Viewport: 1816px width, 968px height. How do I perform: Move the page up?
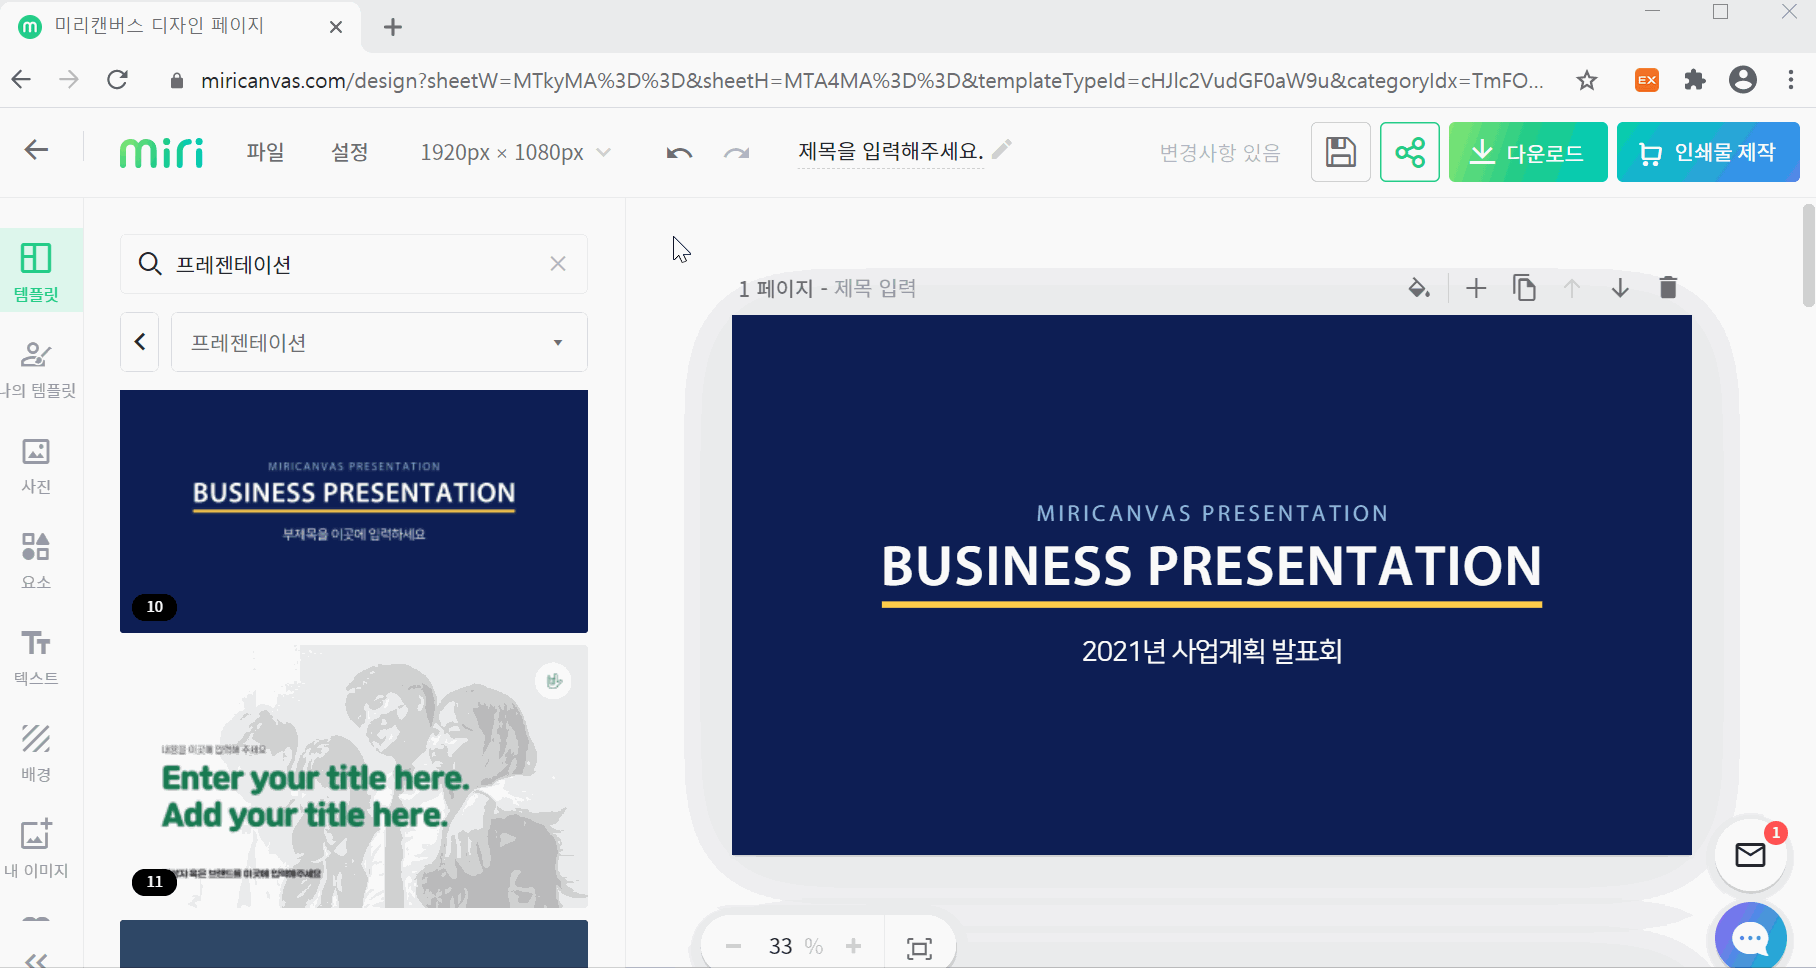click(1572, 288)
